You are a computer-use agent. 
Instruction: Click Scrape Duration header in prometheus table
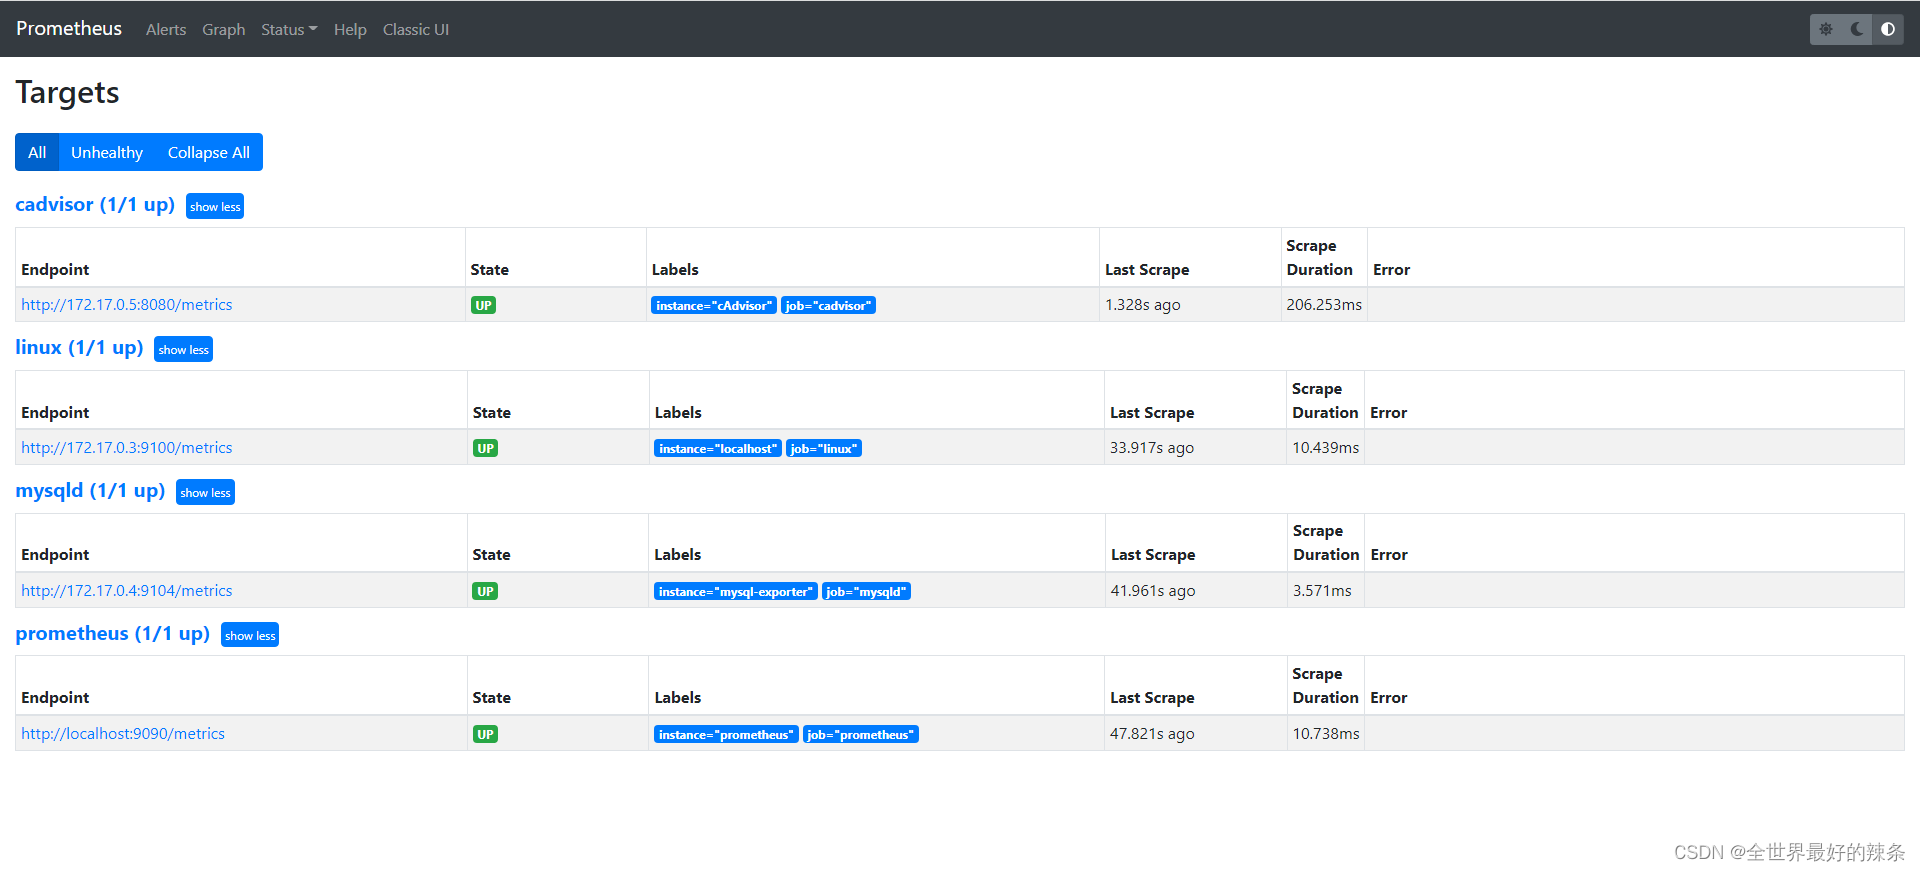1325,686
